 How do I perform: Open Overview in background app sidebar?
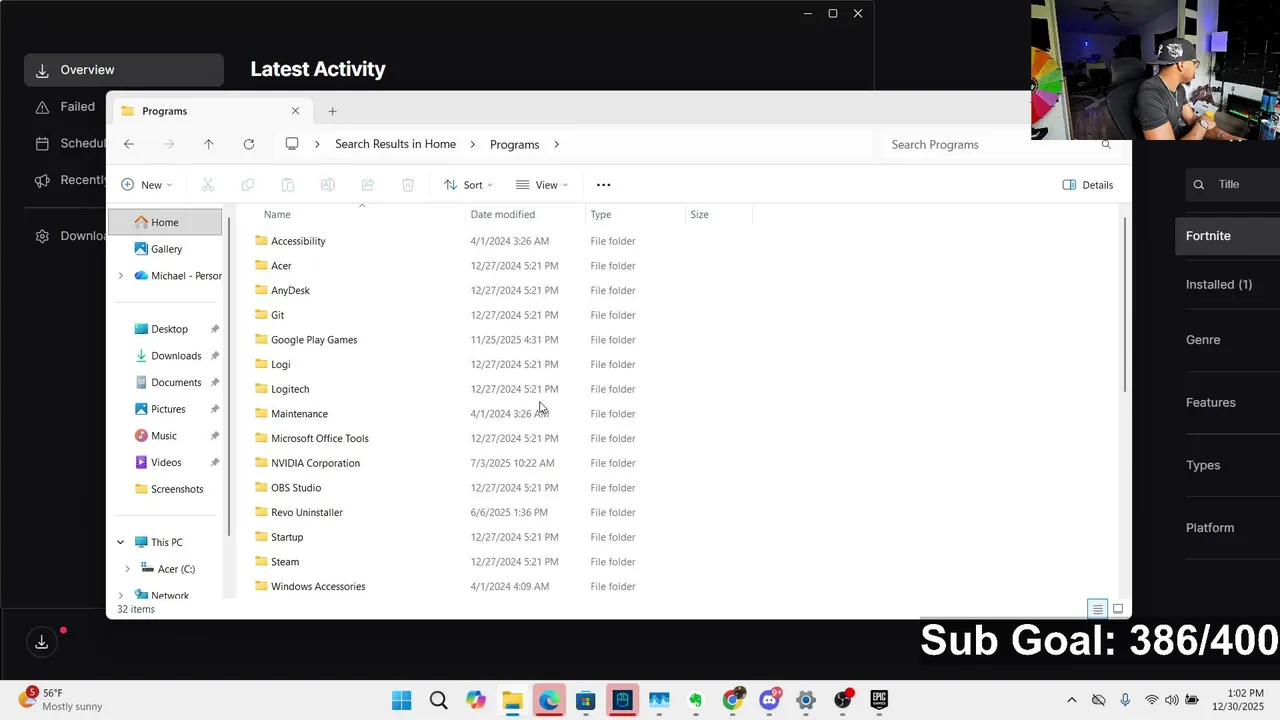tap(124, 70)
